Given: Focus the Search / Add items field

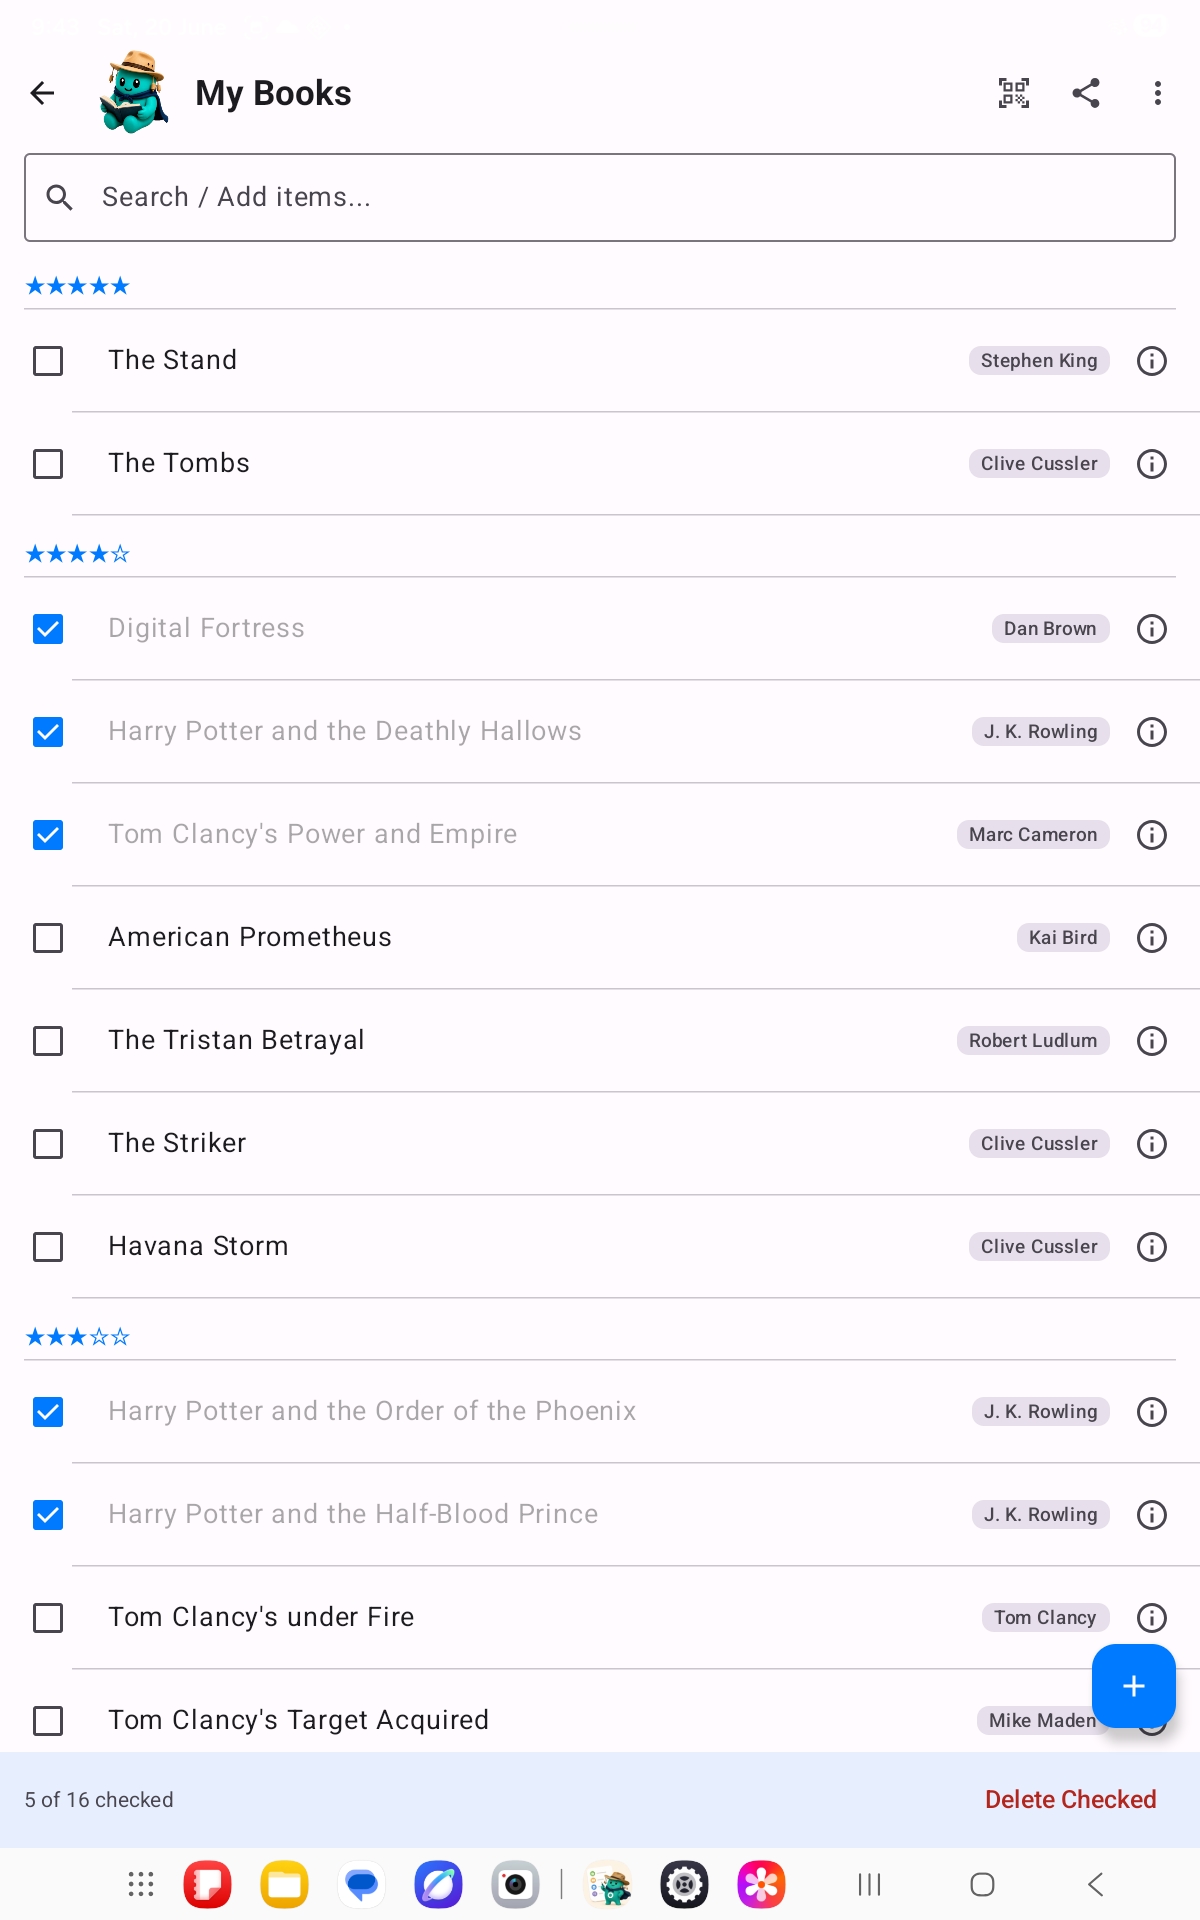Looking at the screenshot, I should (600, 197).
